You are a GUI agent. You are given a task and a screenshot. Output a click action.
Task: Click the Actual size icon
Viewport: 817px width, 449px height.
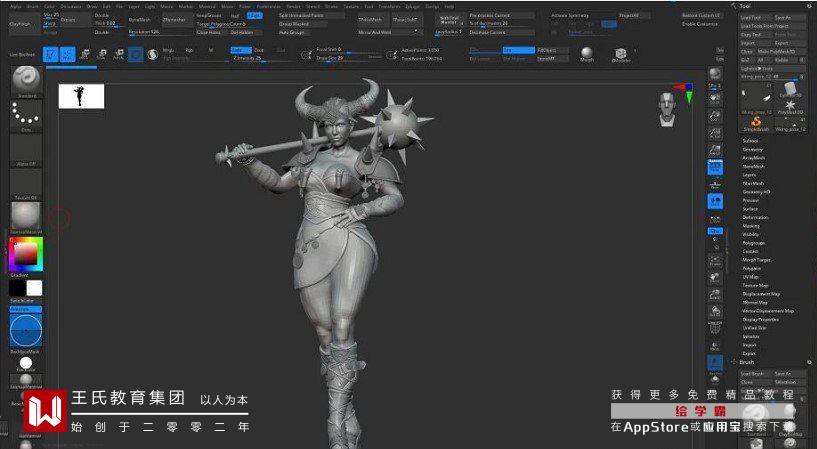[715, 133]
